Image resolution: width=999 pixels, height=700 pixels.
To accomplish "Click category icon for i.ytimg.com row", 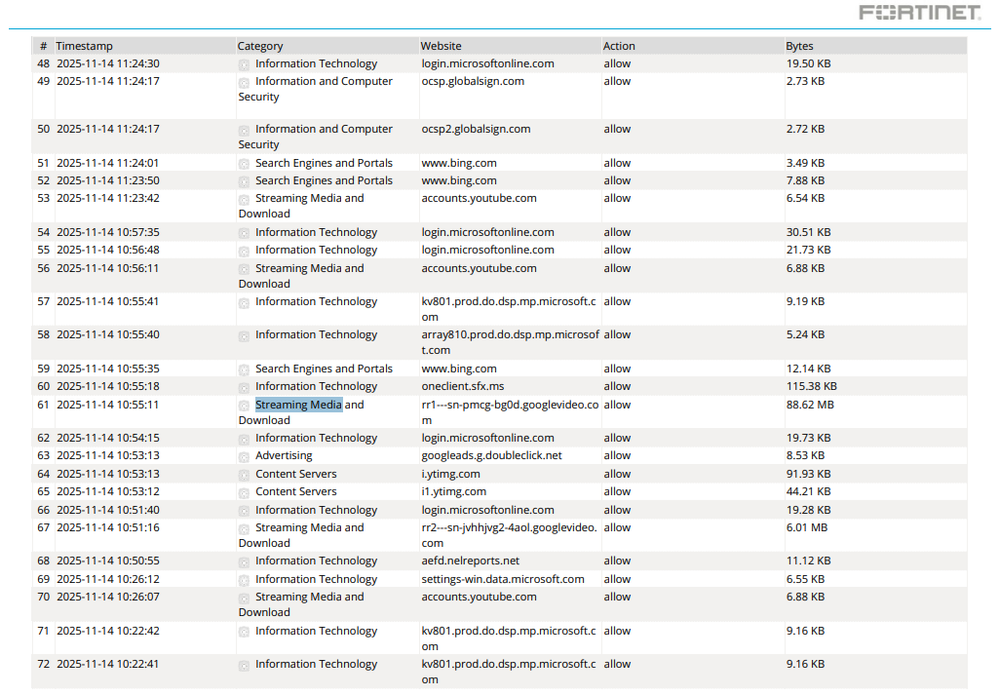I will pyautogui.click(x=244, y=475).
